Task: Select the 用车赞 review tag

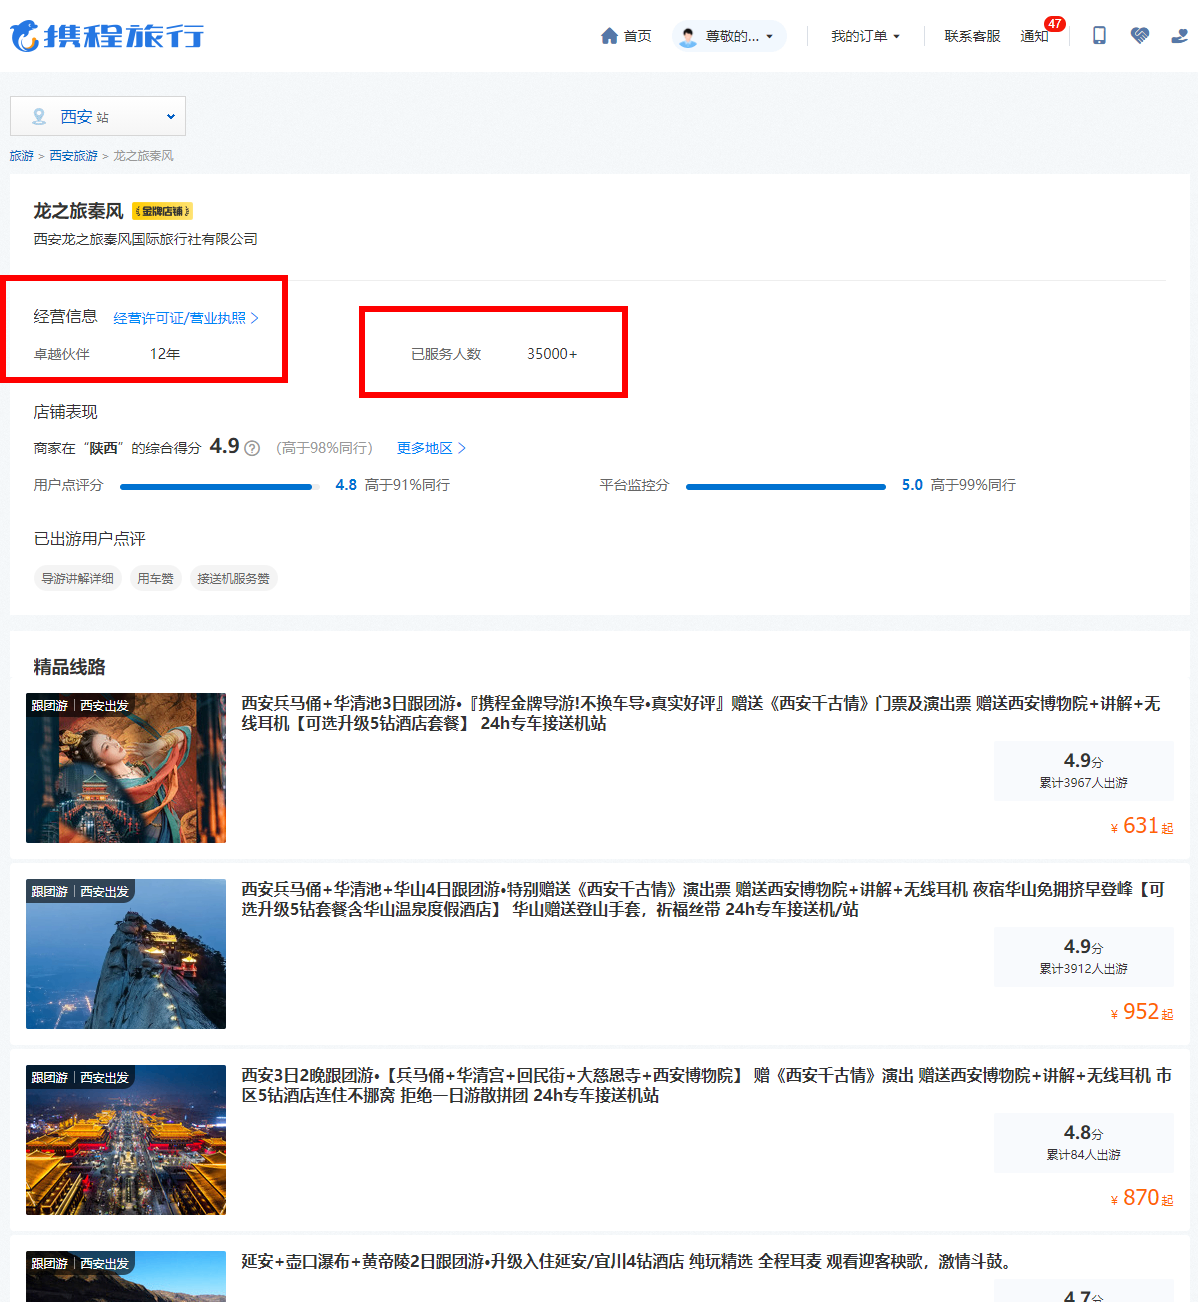Action: coord(155,578)
